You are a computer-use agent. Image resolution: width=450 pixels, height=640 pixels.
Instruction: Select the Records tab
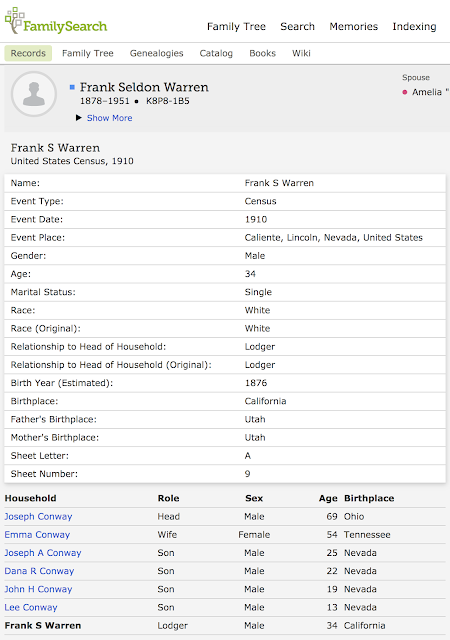(x=28, y=53)
